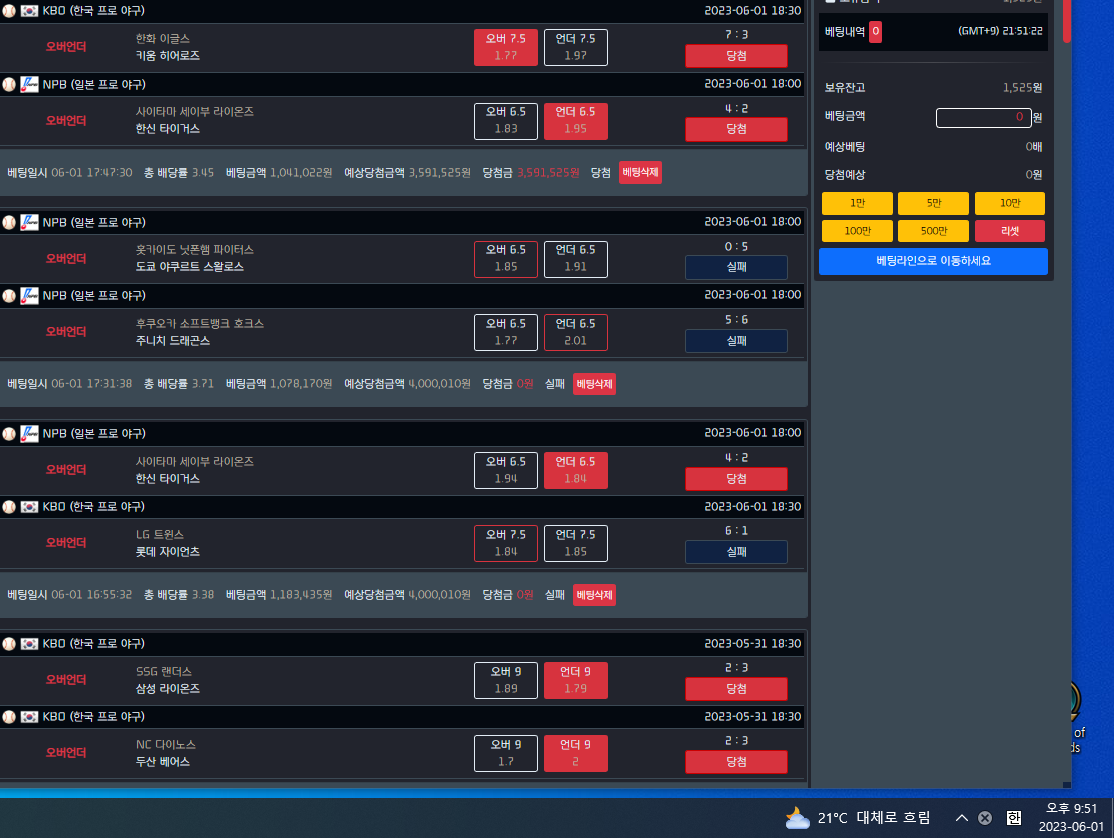This screenshot has width=1114, height=838.
Task: Delete the bet placed at 17:47:30
Action: (640, 173)
